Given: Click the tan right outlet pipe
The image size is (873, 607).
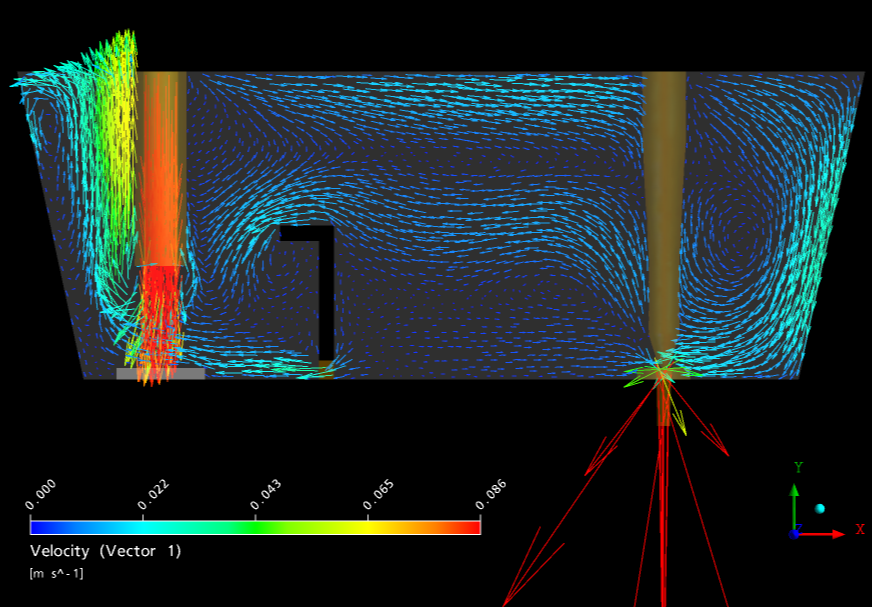Looking at the screenshot, I should coord(665,200).
